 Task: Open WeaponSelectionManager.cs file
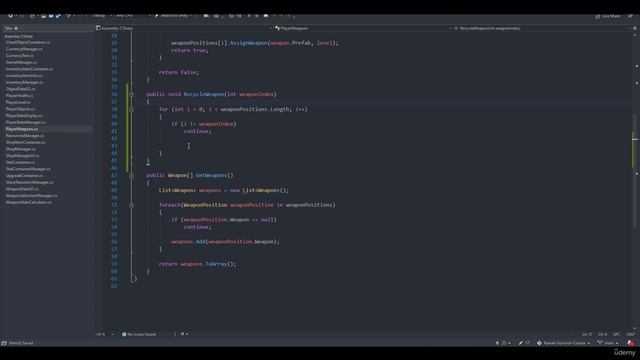[x=31, y=196]
